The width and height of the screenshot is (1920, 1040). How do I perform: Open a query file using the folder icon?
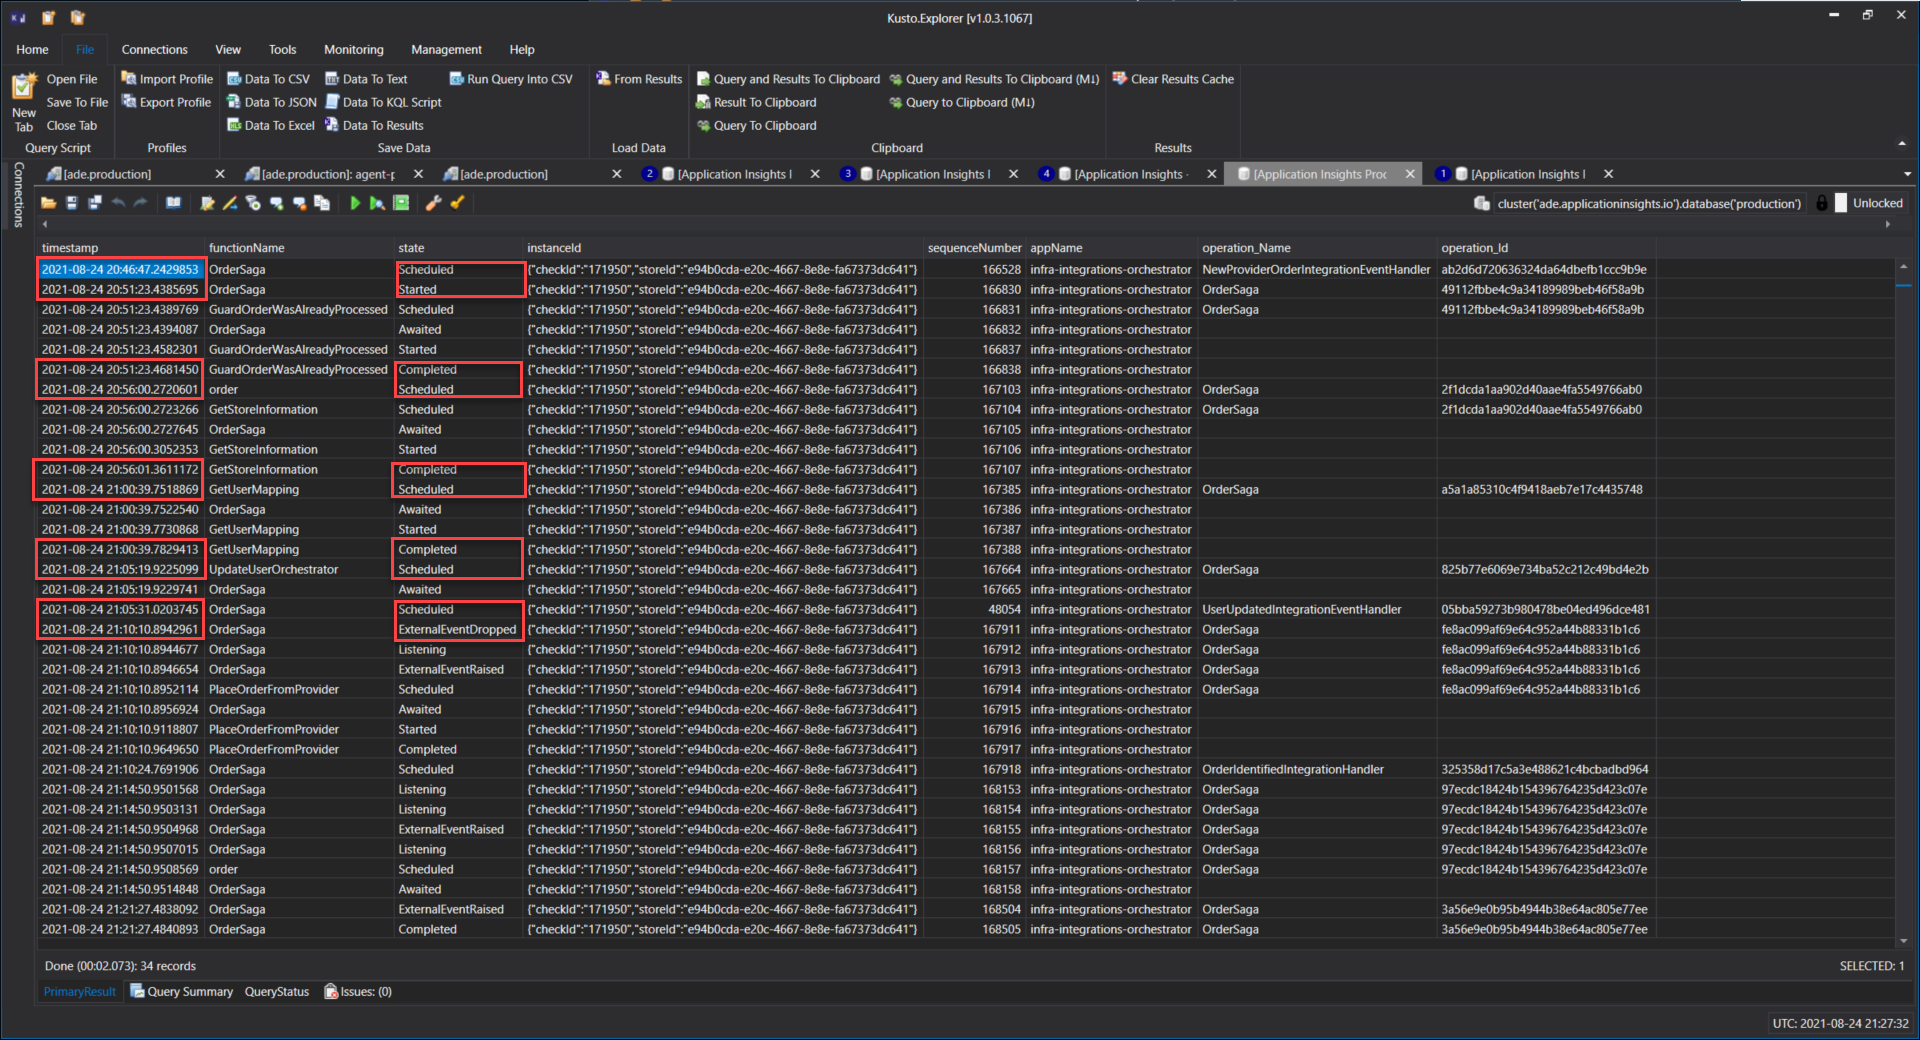(47, 203)
